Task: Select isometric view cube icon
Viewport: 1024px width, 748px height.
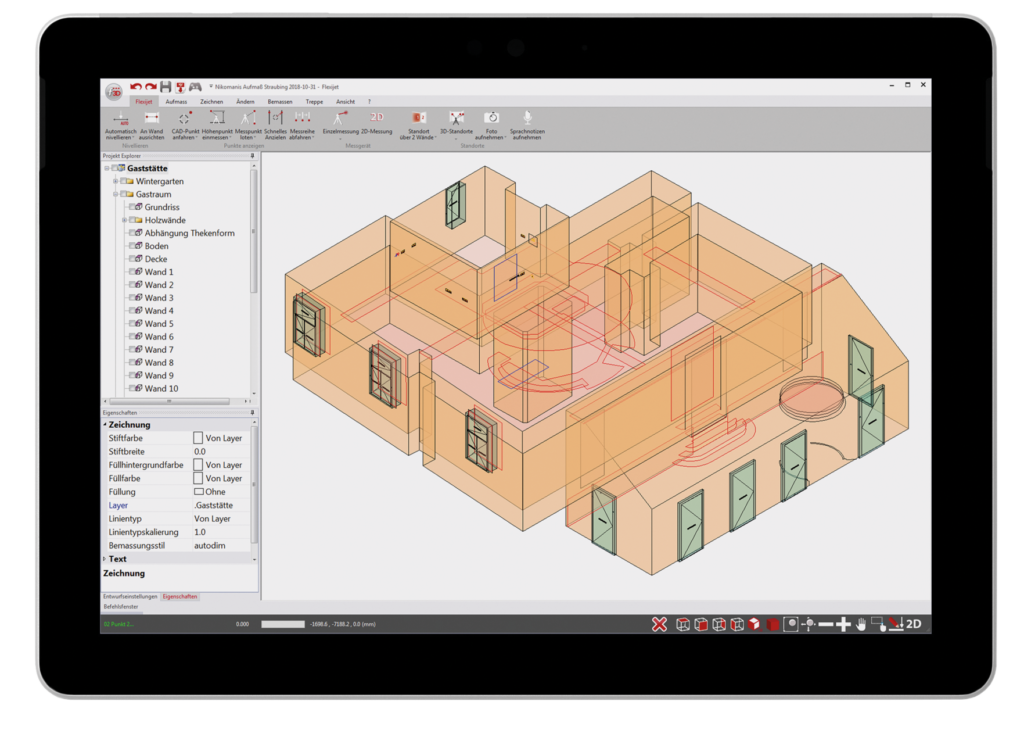Action: tap(755, 625)
